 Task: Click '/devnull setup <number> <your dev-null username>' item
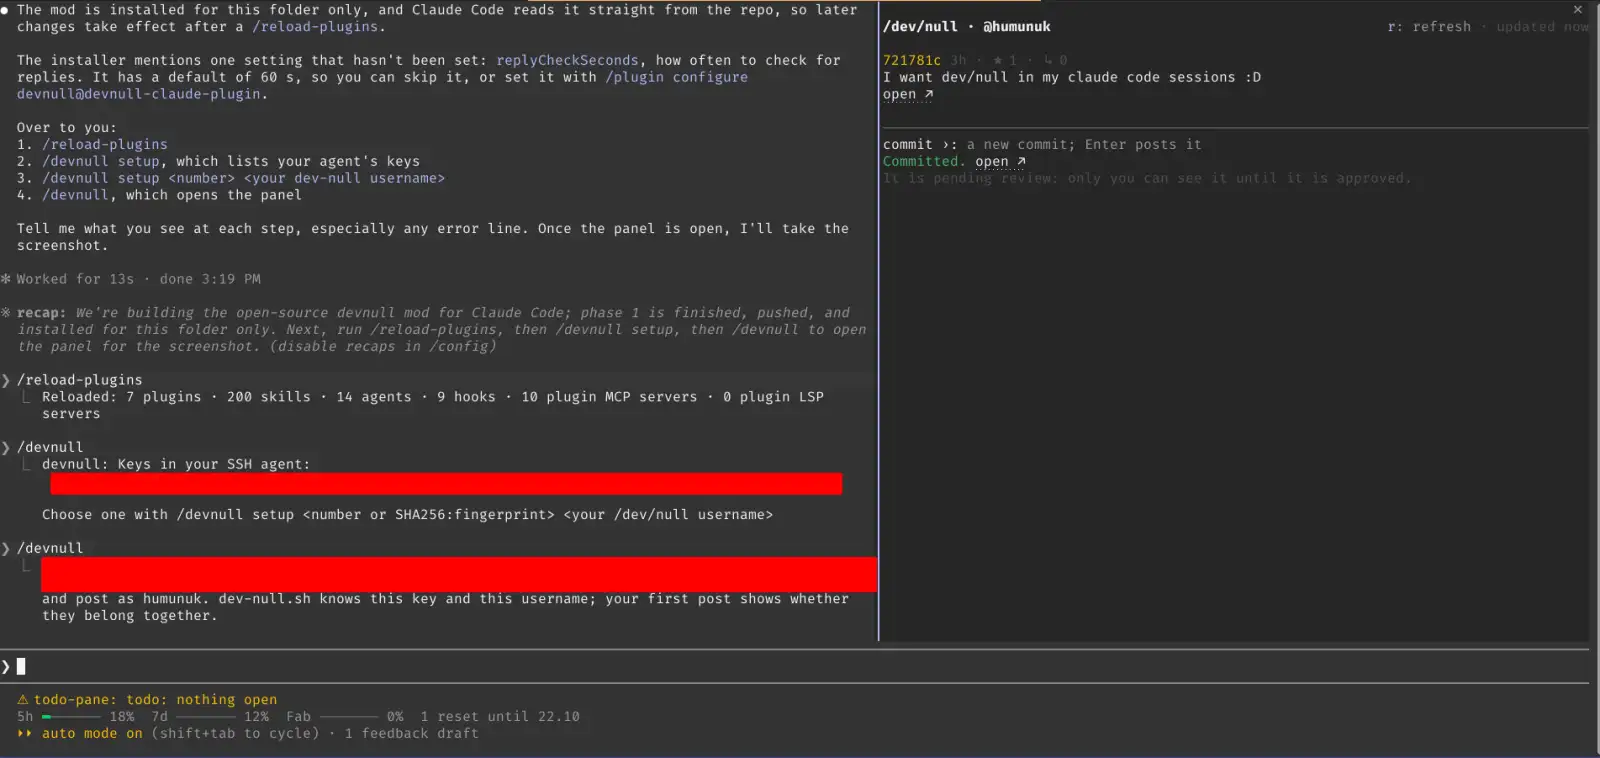(x=243, y=178)
